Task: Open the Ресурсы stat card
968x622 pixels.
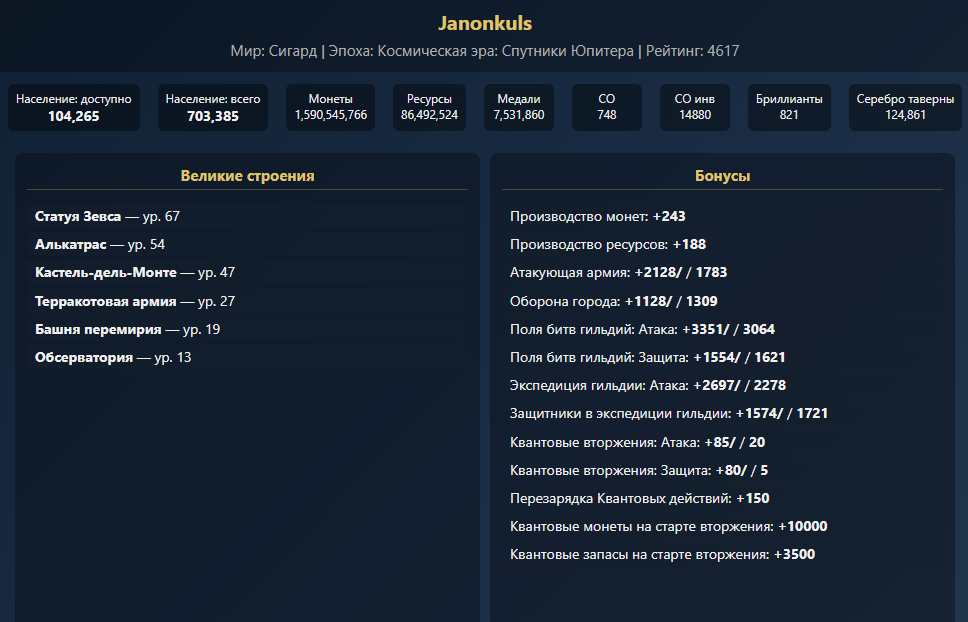Action: pyautogui.click(x=429, y=107)
